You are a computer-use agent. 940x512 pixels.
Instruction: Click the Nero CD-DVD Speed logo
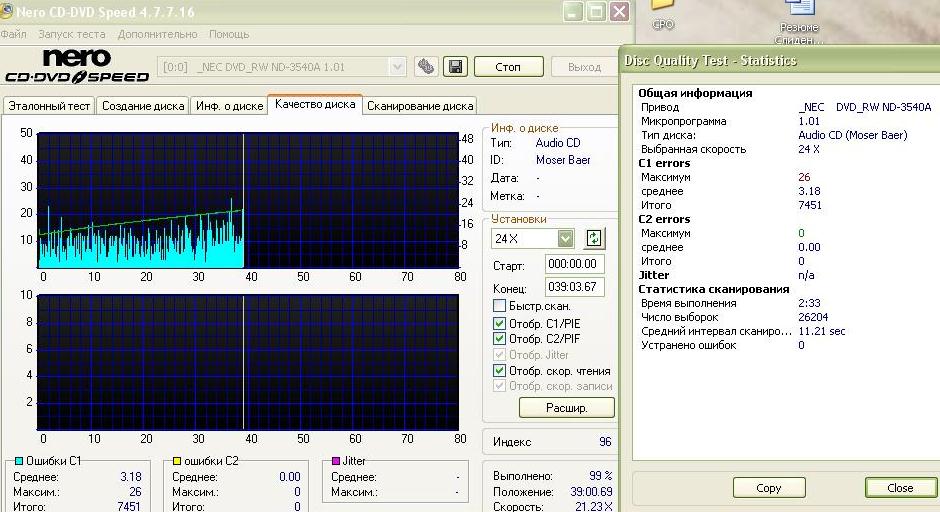pos(76,67)
